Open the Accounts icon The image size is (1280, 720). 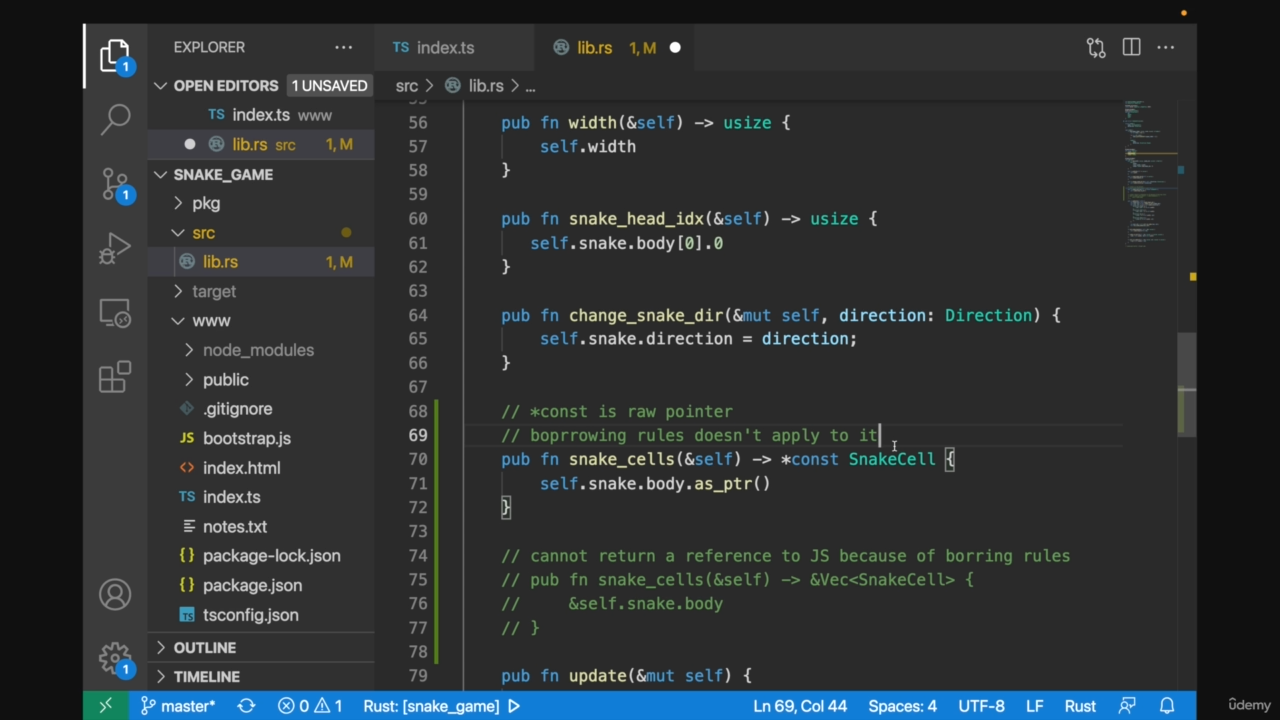[x=115, y=595]
